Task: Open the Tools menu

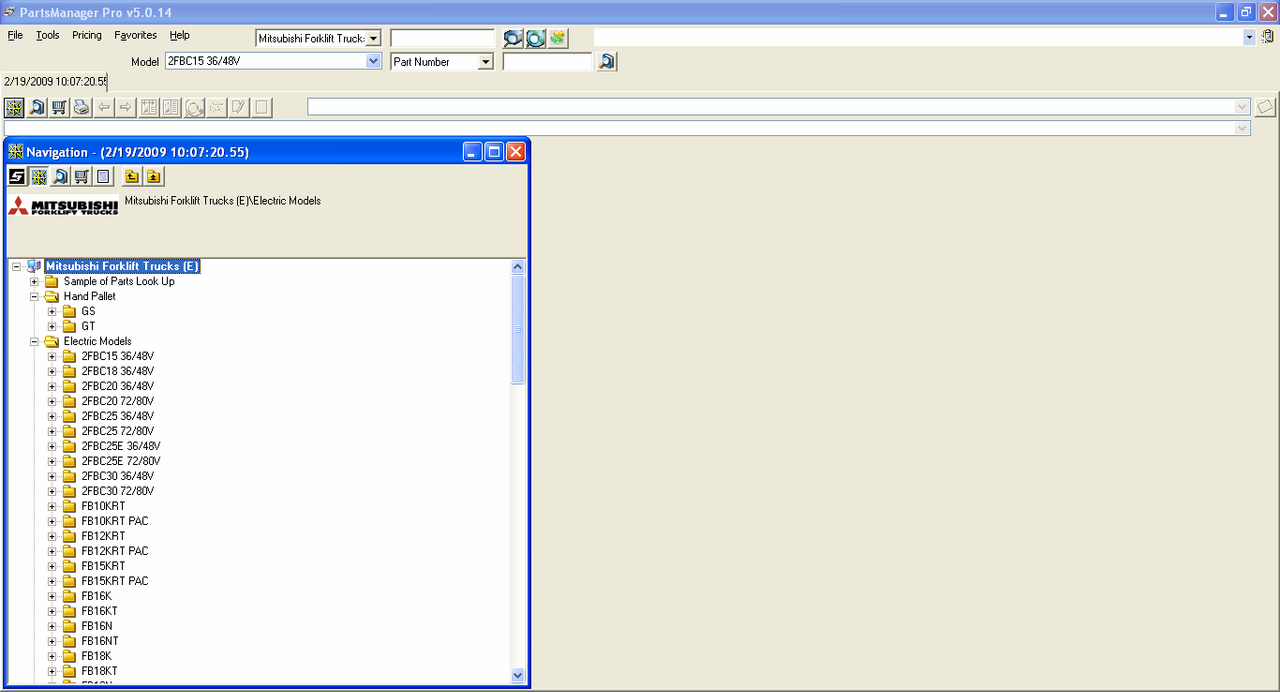Action: coord(48,35)
